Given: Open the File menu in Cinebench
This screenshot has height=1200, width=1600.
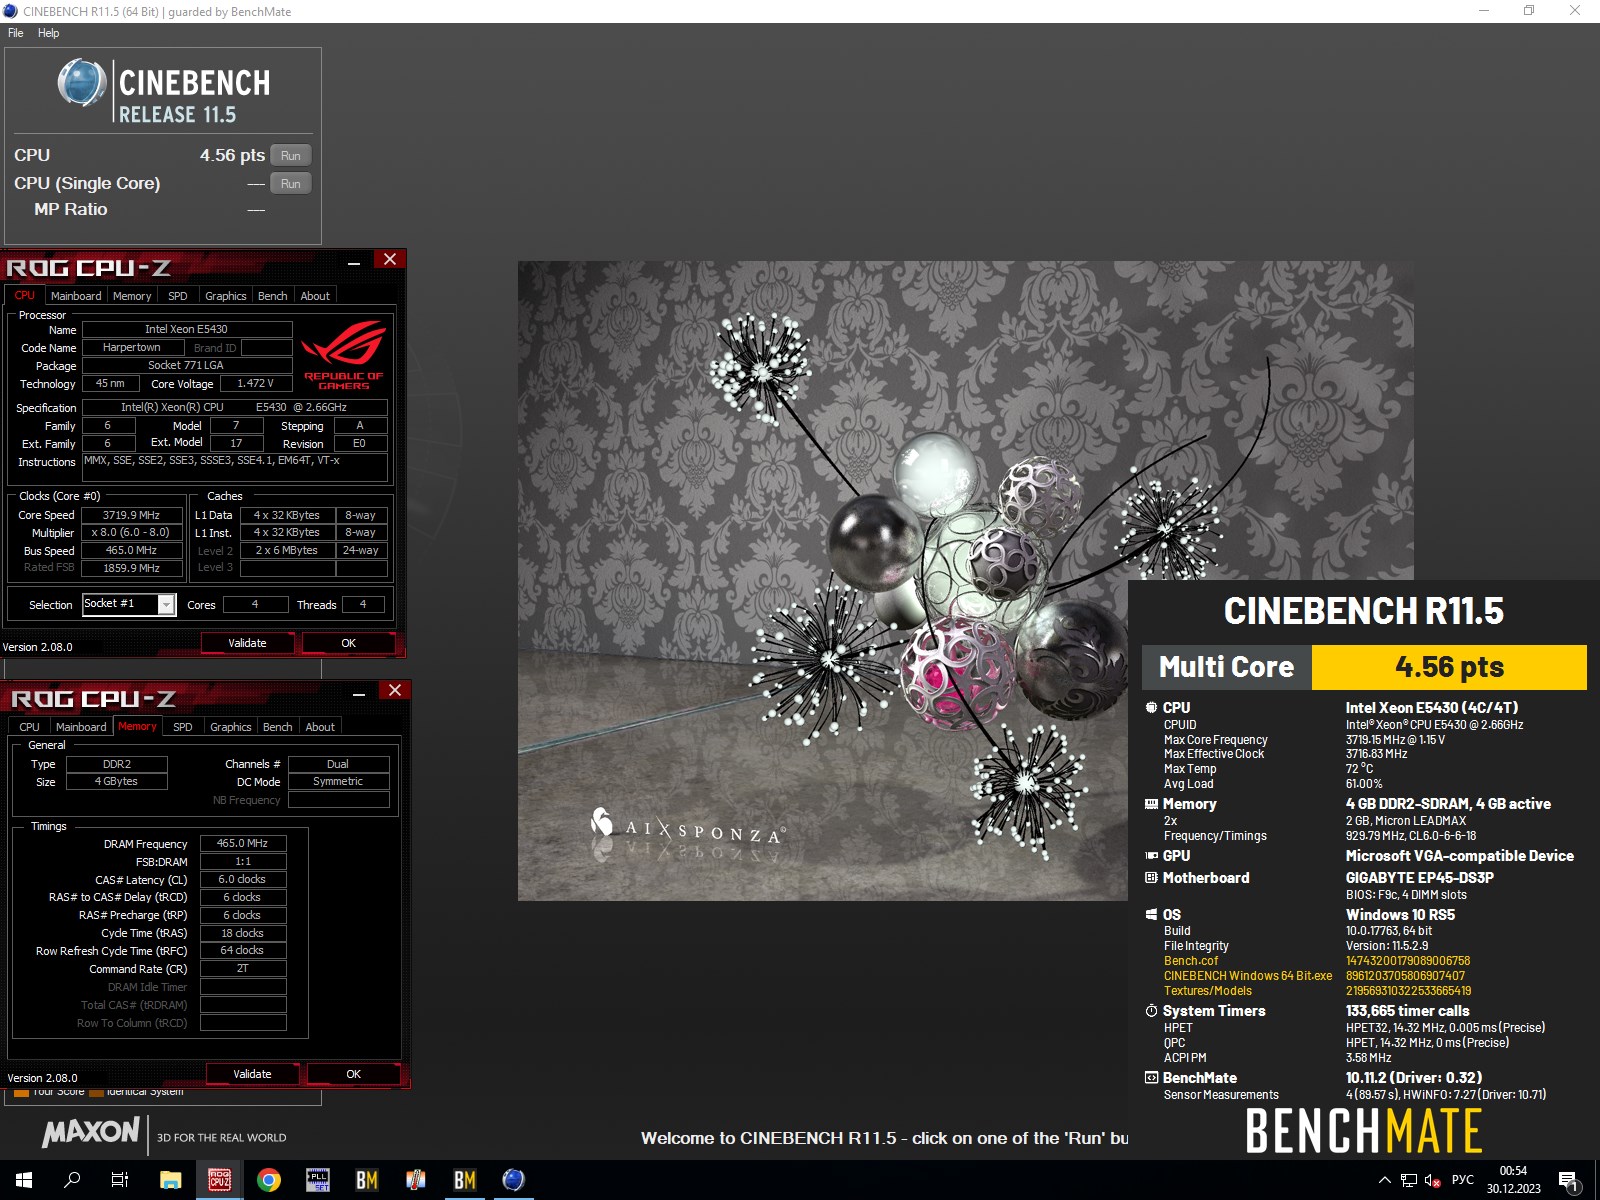Looking at the screenshot, I should coord(16,33).
